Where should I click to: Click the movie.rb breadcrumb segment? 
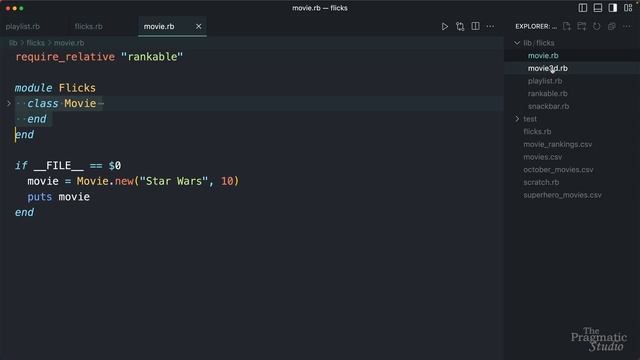click(69, 43)
